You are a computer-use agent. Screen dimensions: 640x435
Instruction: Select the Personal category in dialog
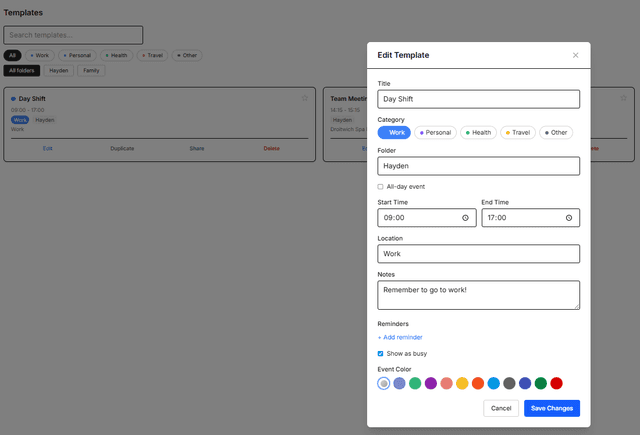click(435, 133)
